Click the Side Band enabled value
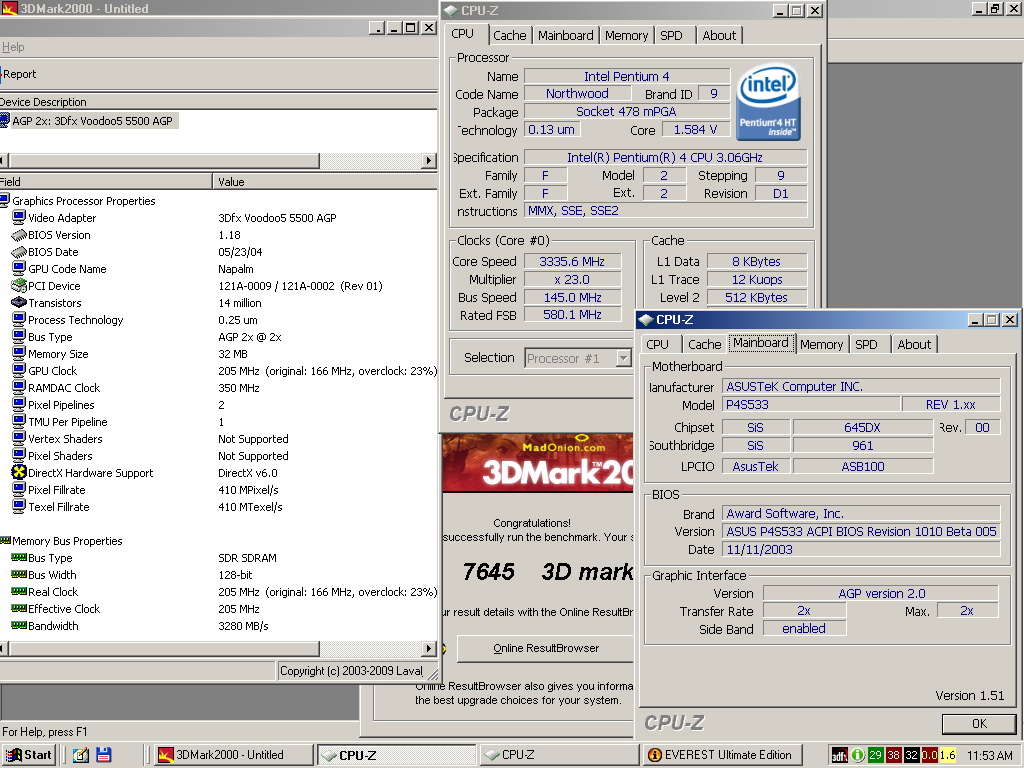The height and width of the screenshot is (768, 1024). click(804, 628)
